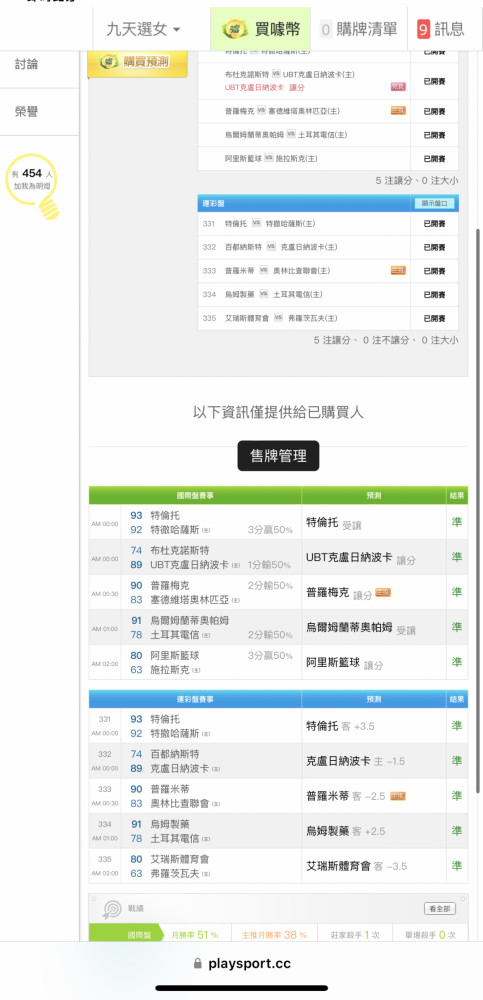The image size is (483, 1000).
Task: Click the 購買預測 coin button
Action: (137, 62)
